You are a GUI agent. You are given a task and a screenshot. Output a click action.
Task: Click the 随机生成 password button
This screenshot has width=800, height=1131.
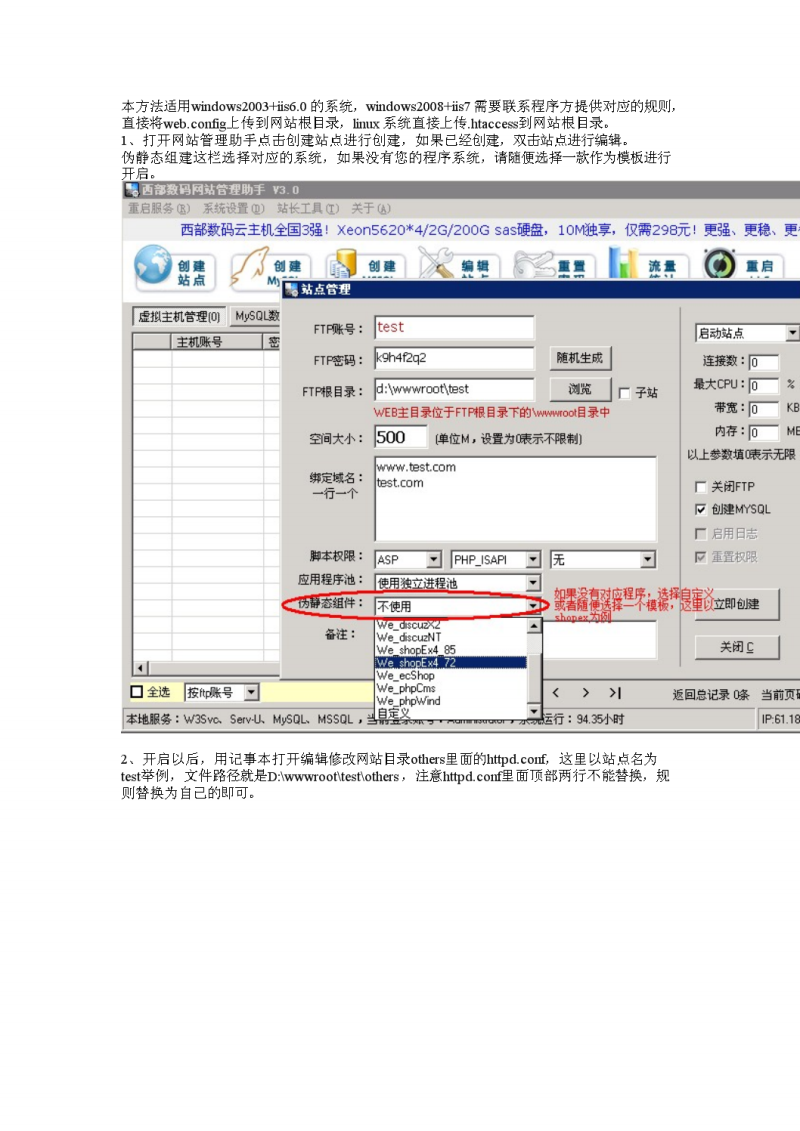pos(580,358)
